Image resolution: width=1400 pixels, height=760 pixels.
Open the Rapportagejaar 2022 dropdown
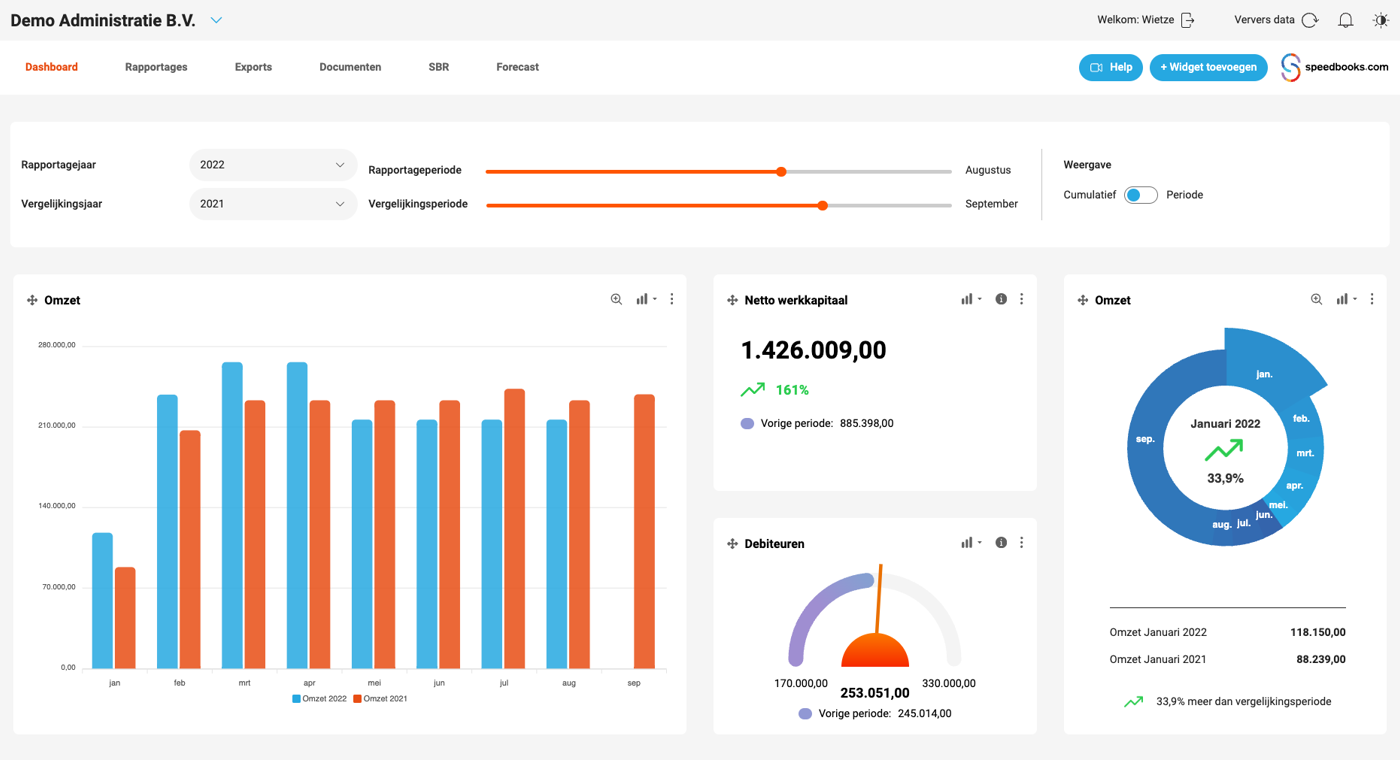[272, 165]
